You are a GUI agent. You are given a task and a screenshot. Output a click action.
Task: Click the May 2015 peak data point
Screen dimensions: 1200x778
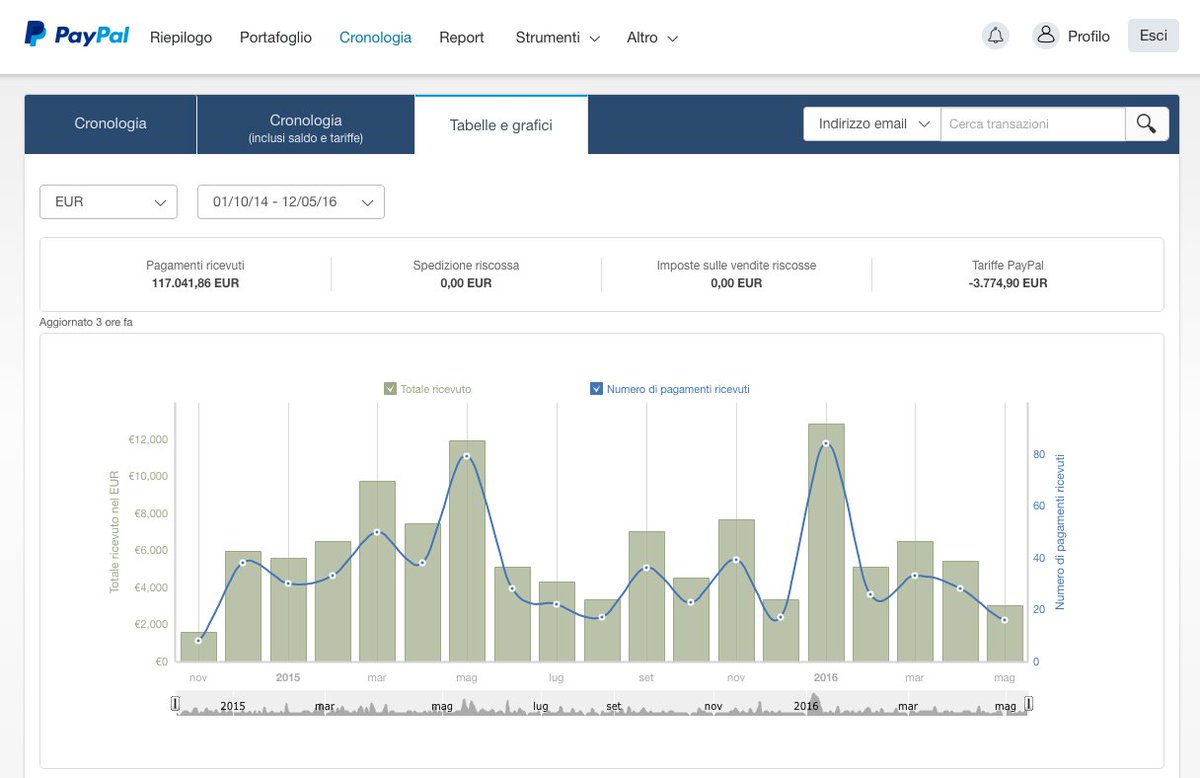pyautogui.click(x=467, y=456)
